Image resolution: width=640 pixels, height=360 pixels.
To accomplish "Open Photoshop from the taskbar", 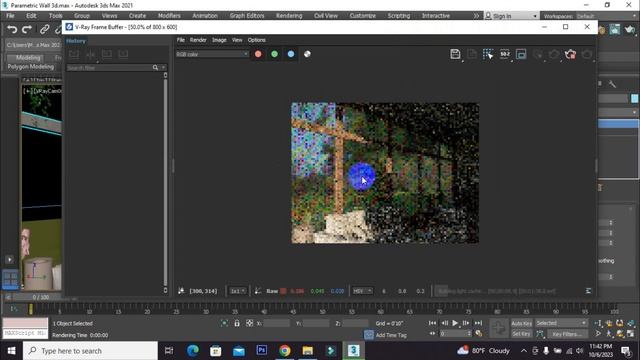I will [262, 350].
